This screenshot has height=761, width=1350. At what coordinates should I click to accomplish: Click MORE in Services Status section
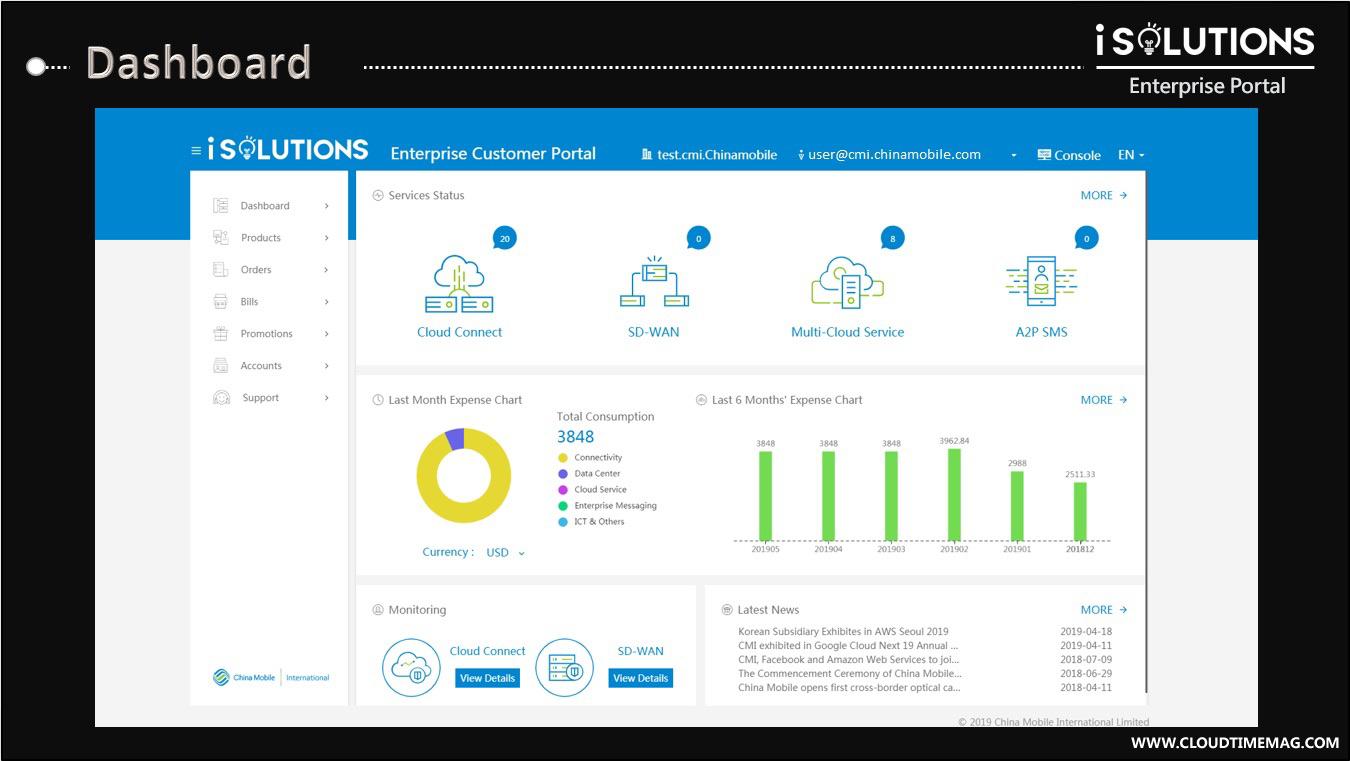point(1104,195)
